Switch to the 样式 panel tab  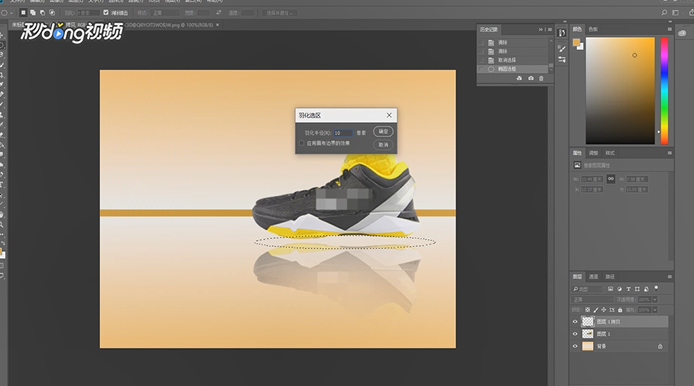pos(610,153)
